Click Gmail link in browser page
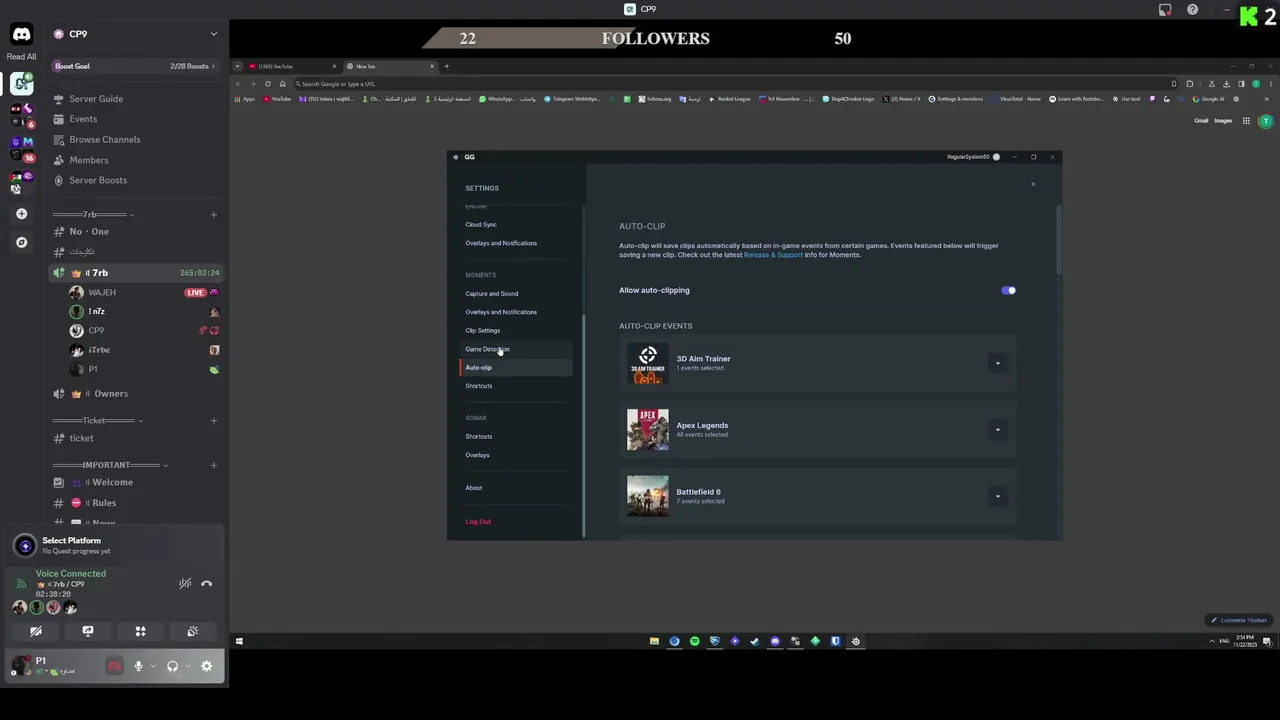Viewport: 1280px width, 720px height. click(1201, 121)
